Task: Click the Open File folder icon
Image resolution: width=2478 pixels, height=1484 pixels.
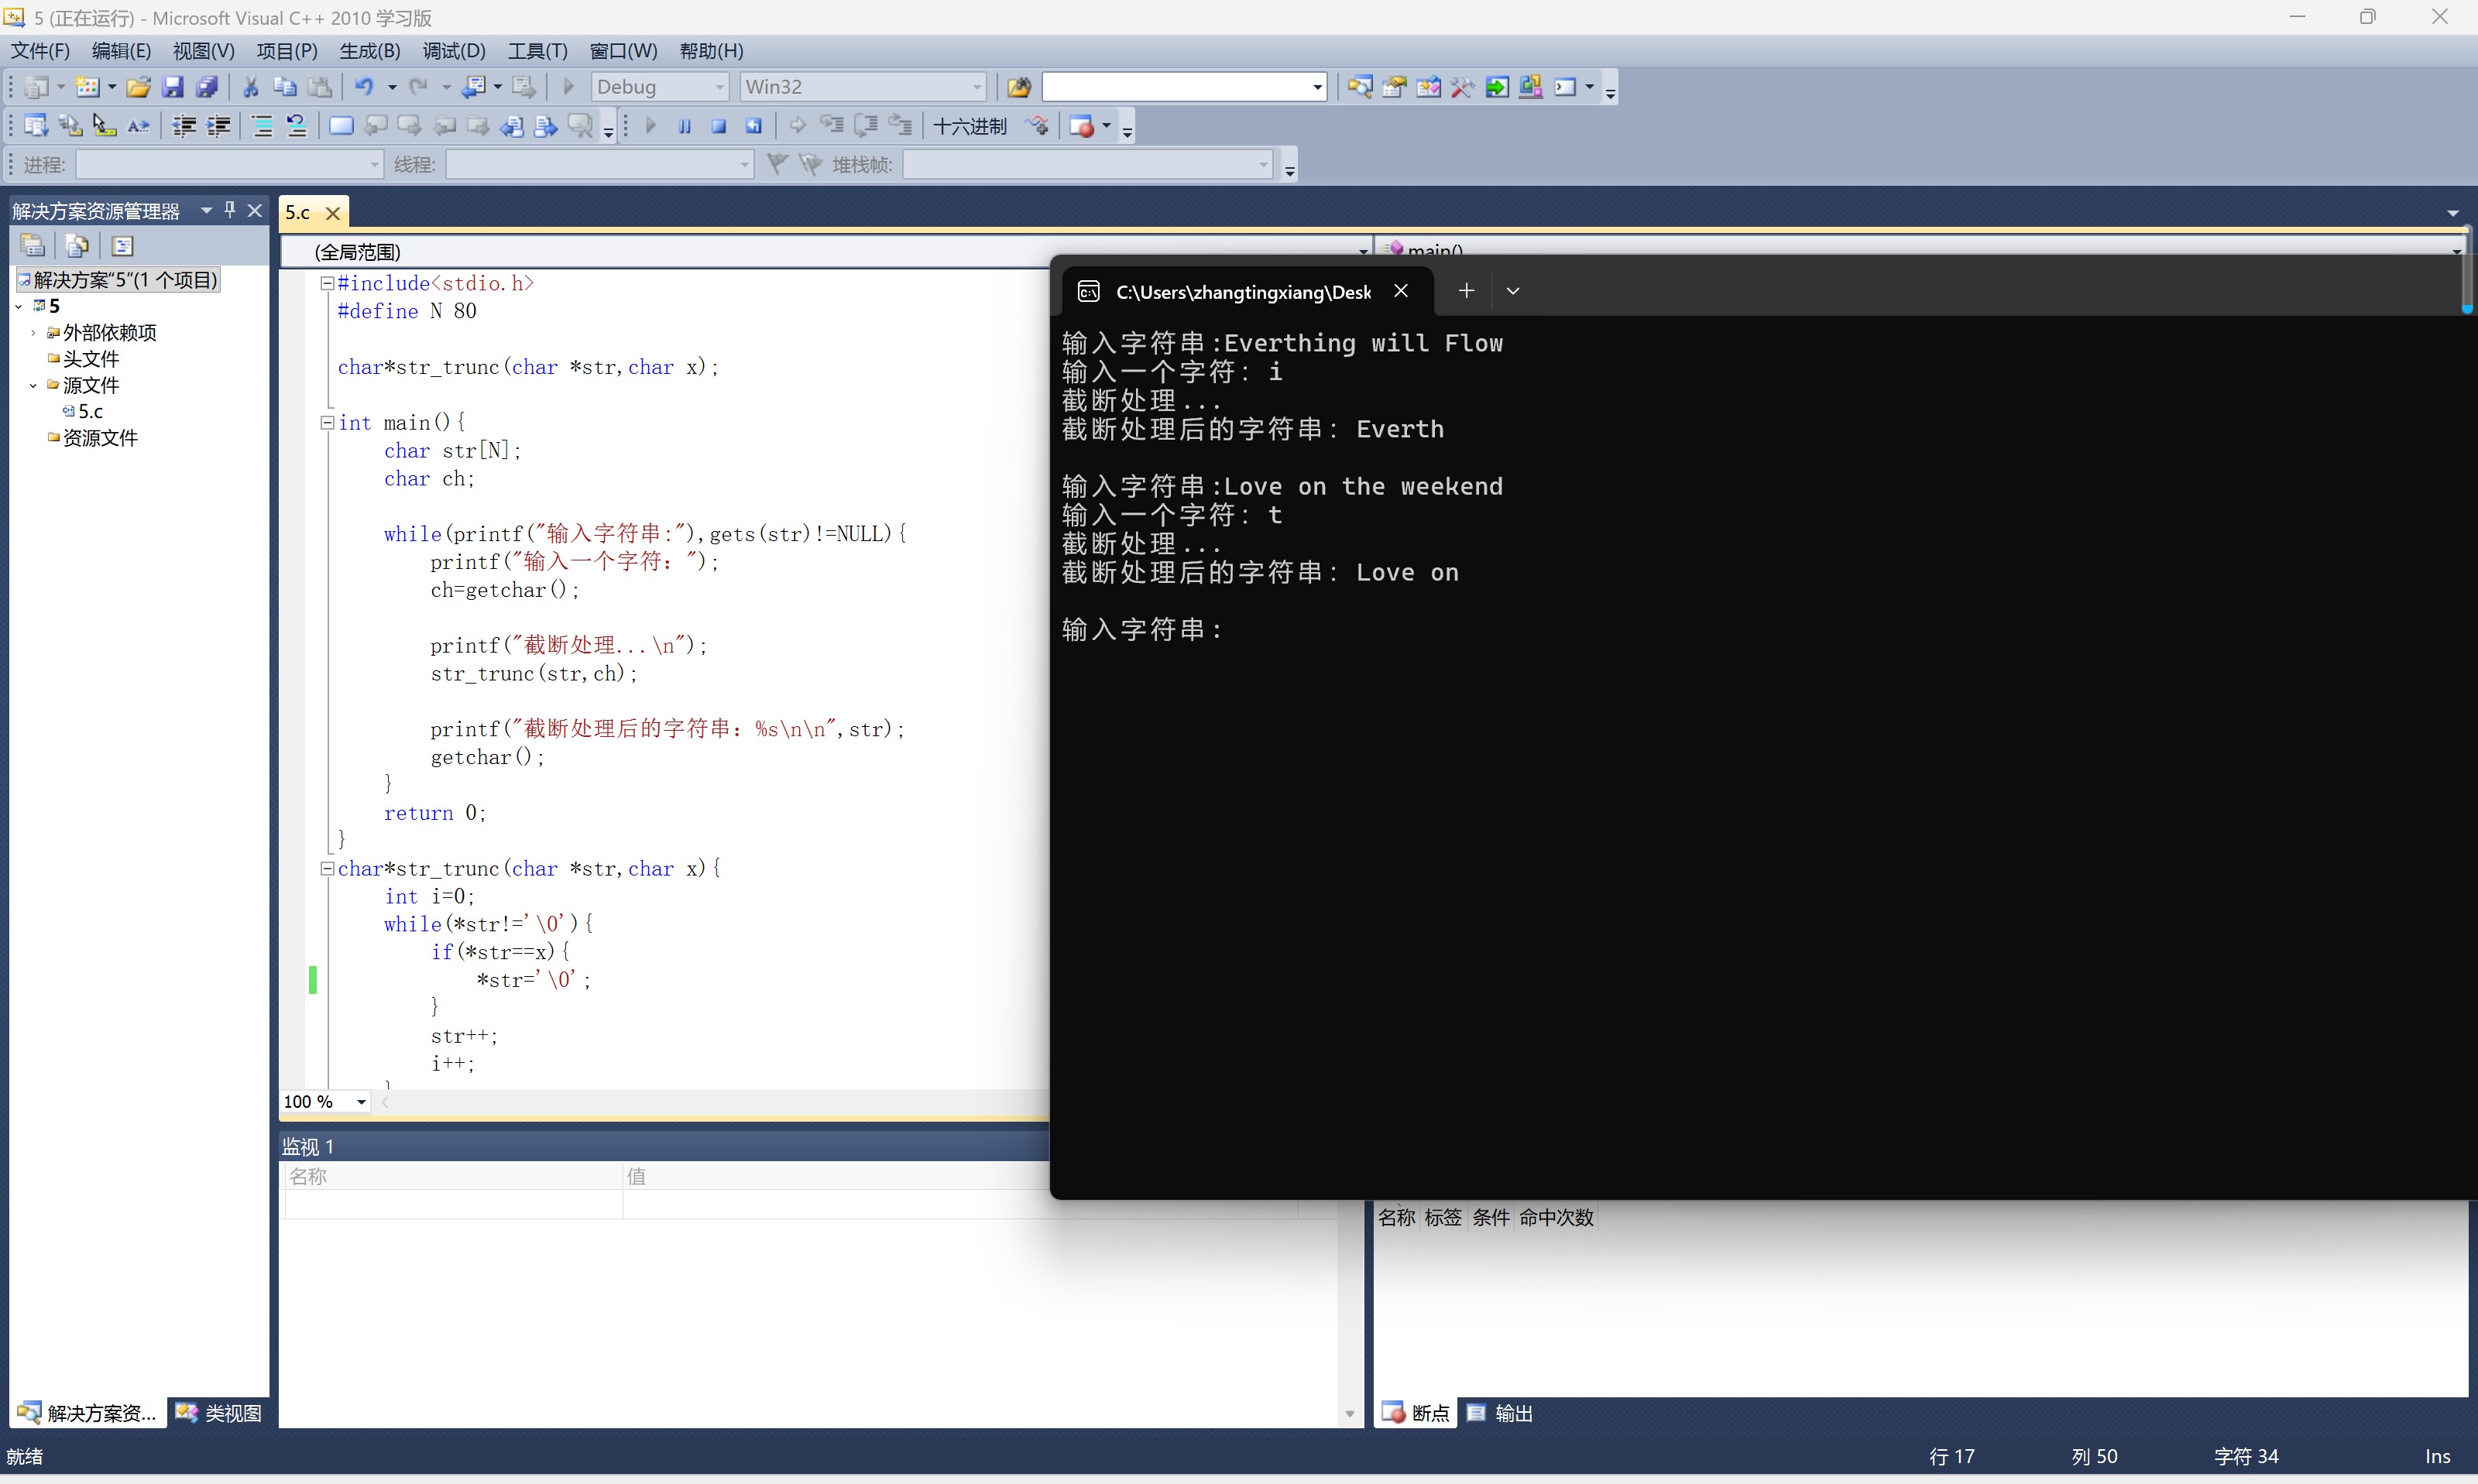Action: (138, 87)
